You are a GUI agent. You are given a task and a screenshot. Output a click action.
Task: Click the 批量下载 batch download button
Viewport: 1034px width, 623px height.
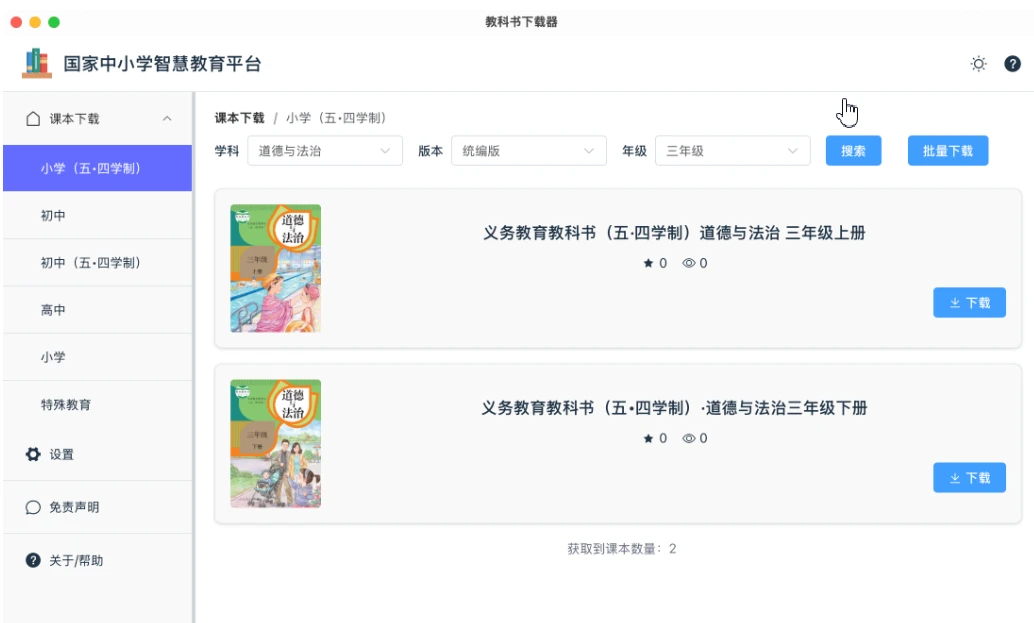[947, 151]
